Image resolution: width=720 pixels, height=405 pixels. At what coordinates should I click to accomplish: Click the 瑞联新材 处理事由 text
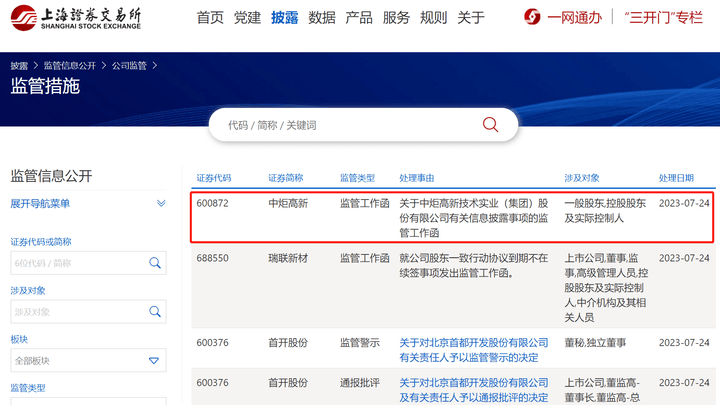[473, 265]
